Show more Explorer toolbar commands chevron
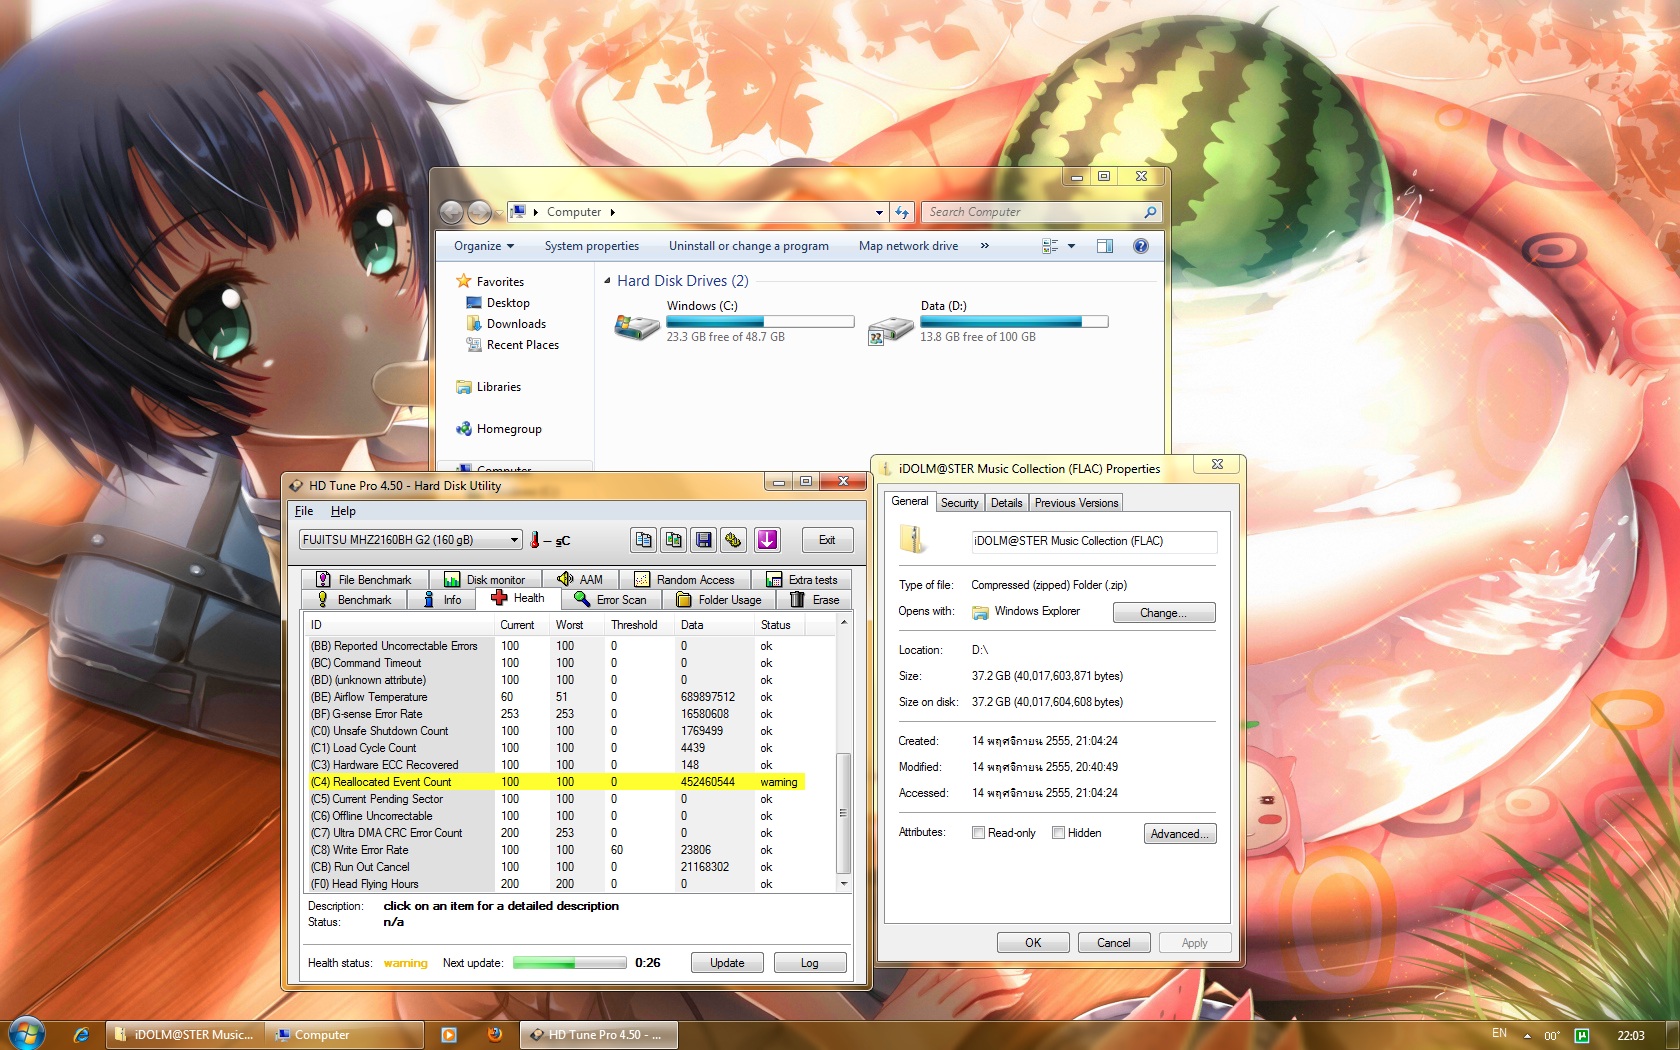Screen dimensions: 1680x1050 [x=984, y=246]
